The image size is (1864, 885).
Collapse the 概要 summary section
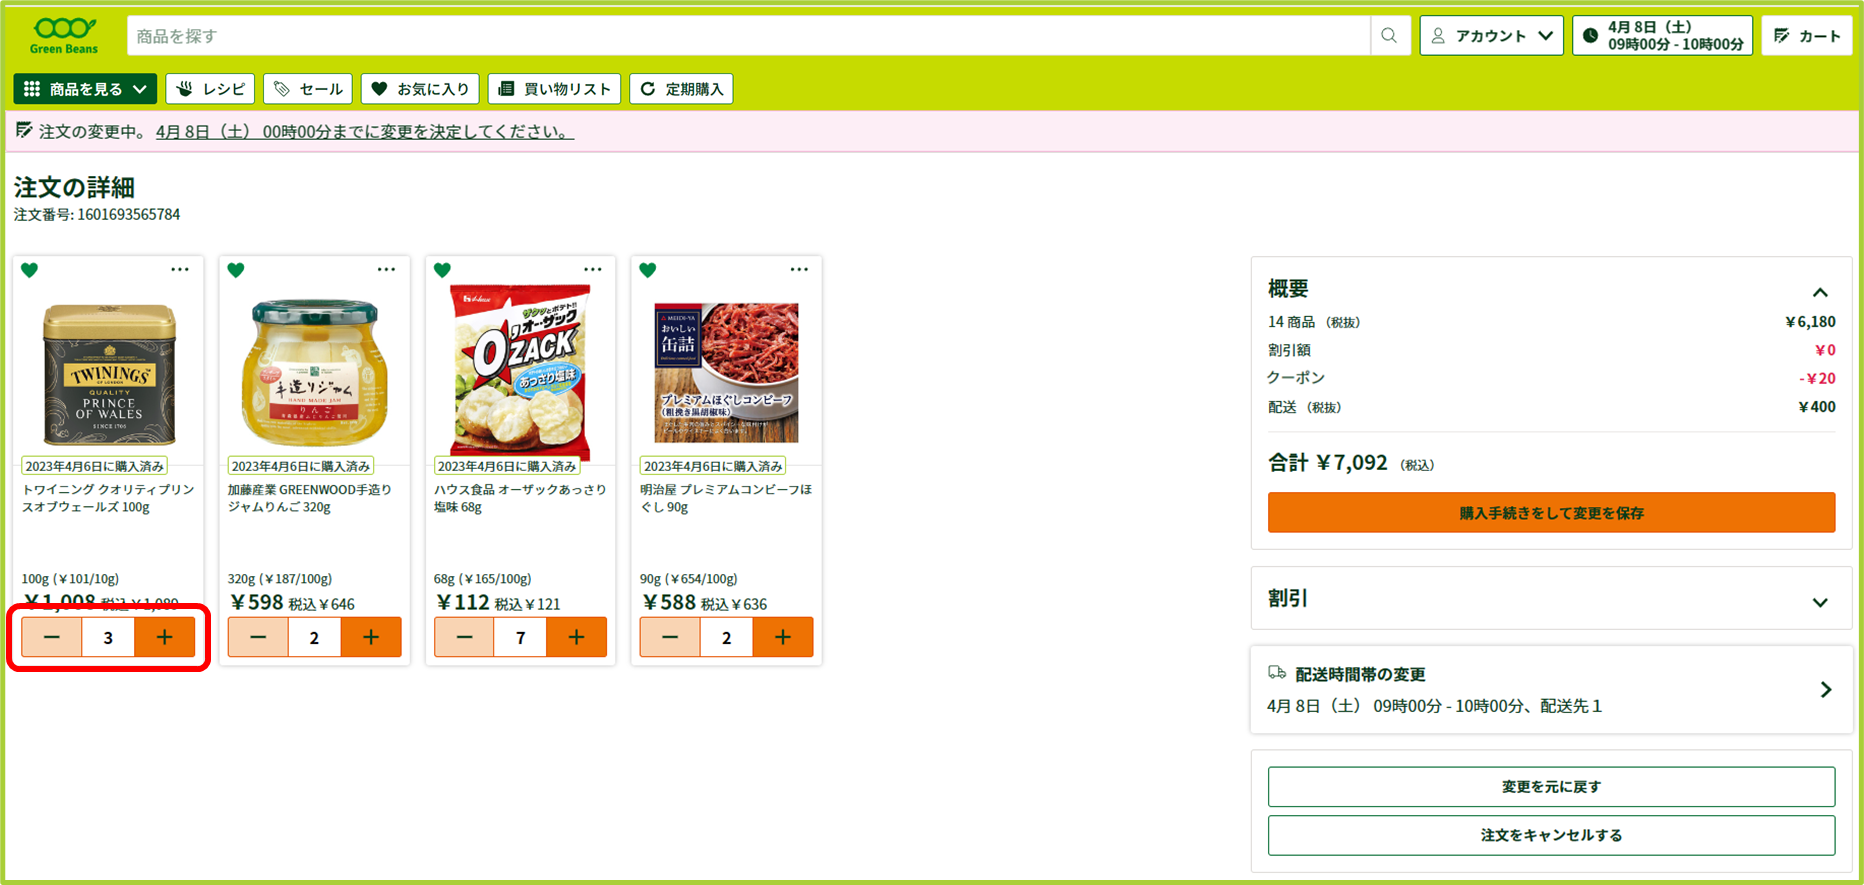click(1820, 292)
